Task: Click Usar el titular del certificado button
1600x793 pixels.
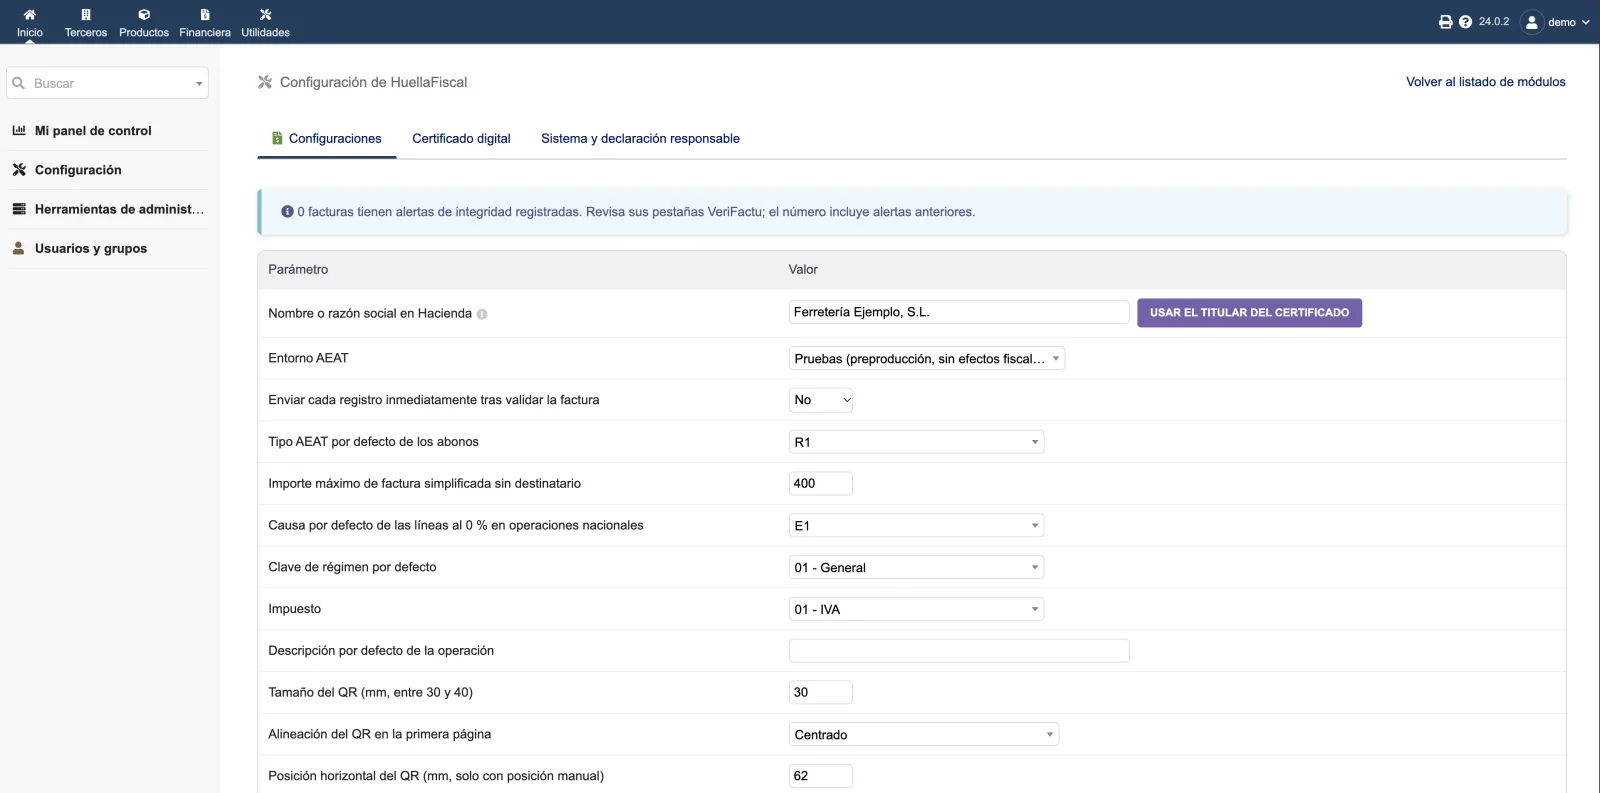Action: (1249, 313)
